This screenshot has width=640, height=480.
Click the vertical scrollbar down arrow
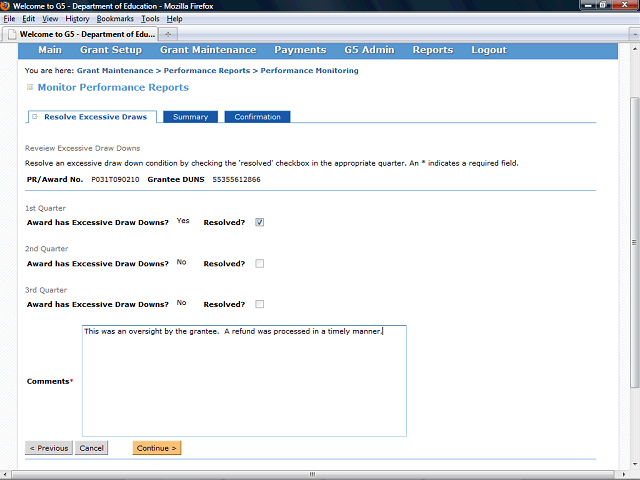(x=634, y=464)
